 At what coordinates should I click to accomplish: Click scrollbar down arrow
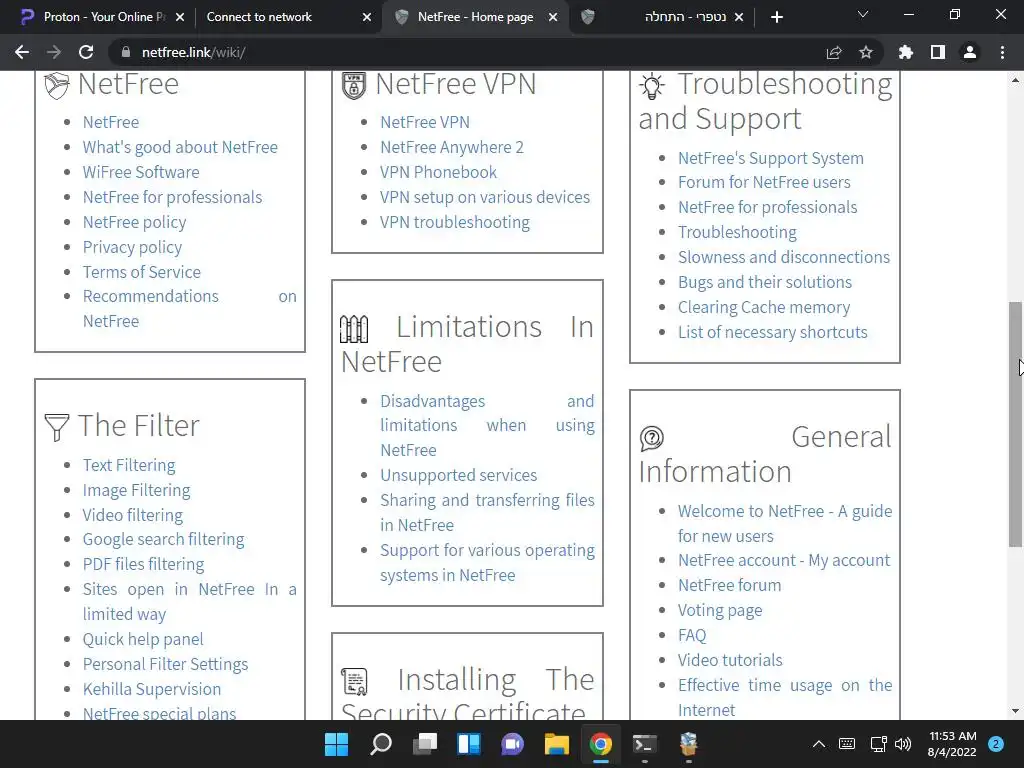pyautogui.click(x=1015, y=711)
